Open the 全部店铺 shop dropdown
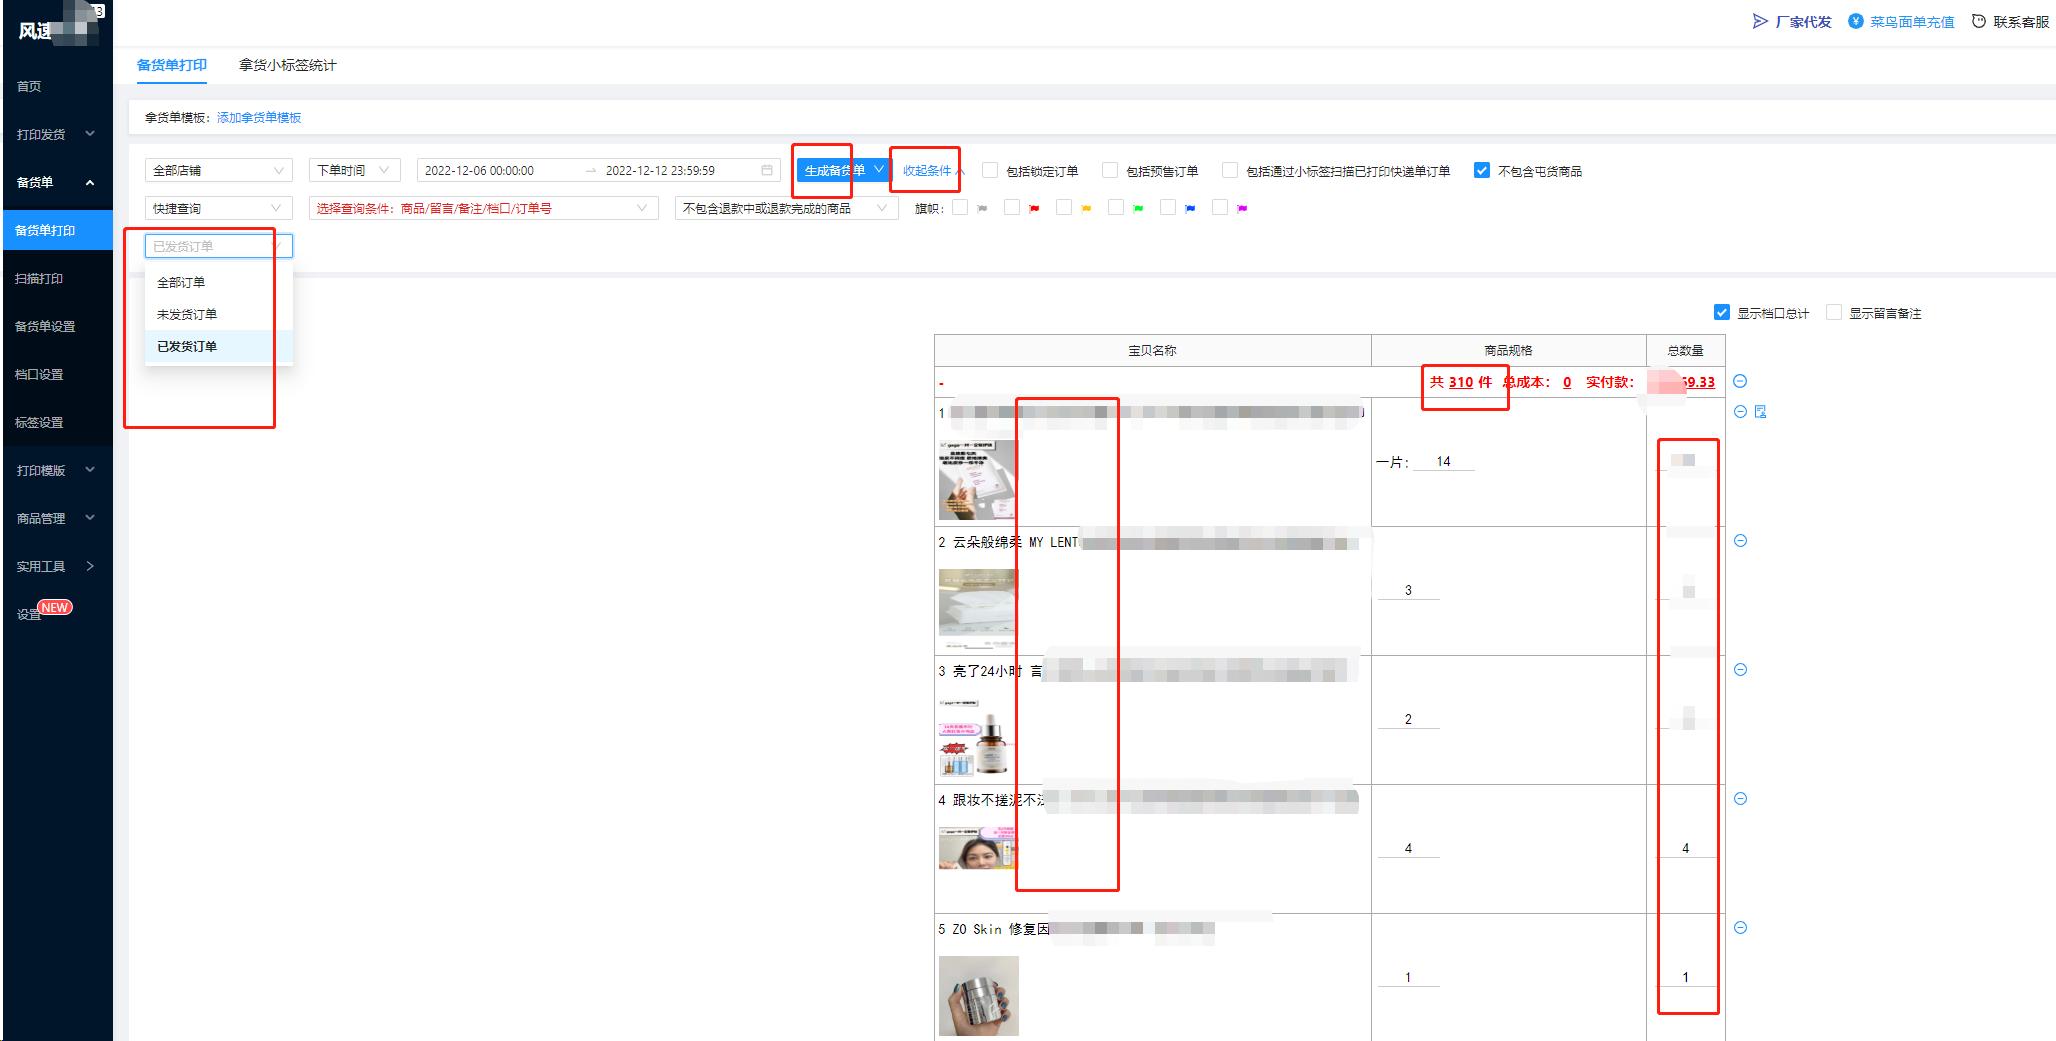 219,170
